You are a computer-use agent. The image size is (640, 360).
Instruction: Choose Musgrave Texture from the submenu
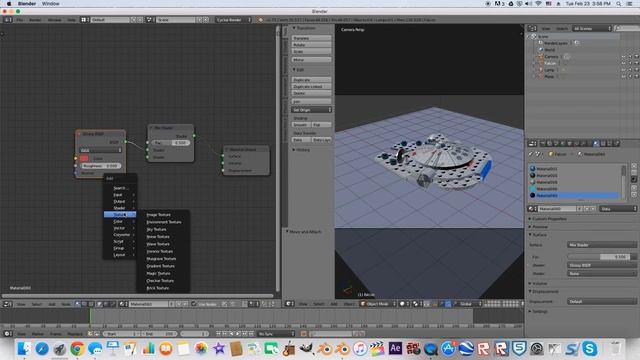point(161,259)
